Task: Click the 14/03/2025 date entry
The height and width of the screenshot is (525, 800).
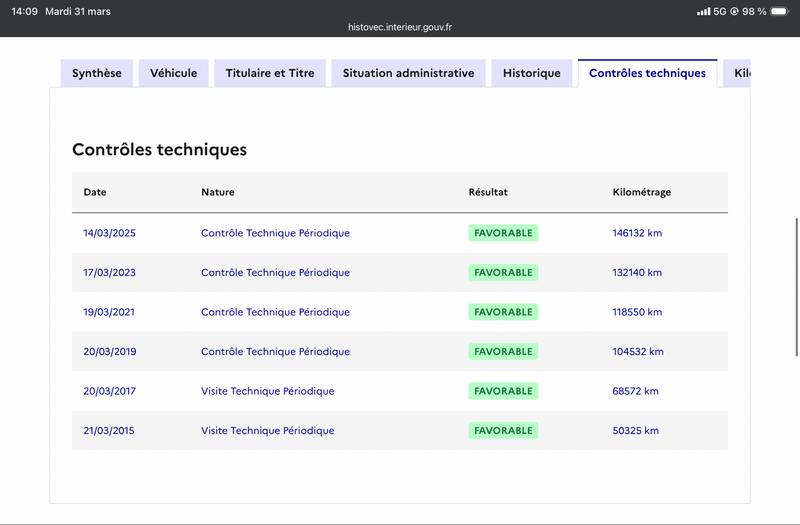Action: coord(110,233)
